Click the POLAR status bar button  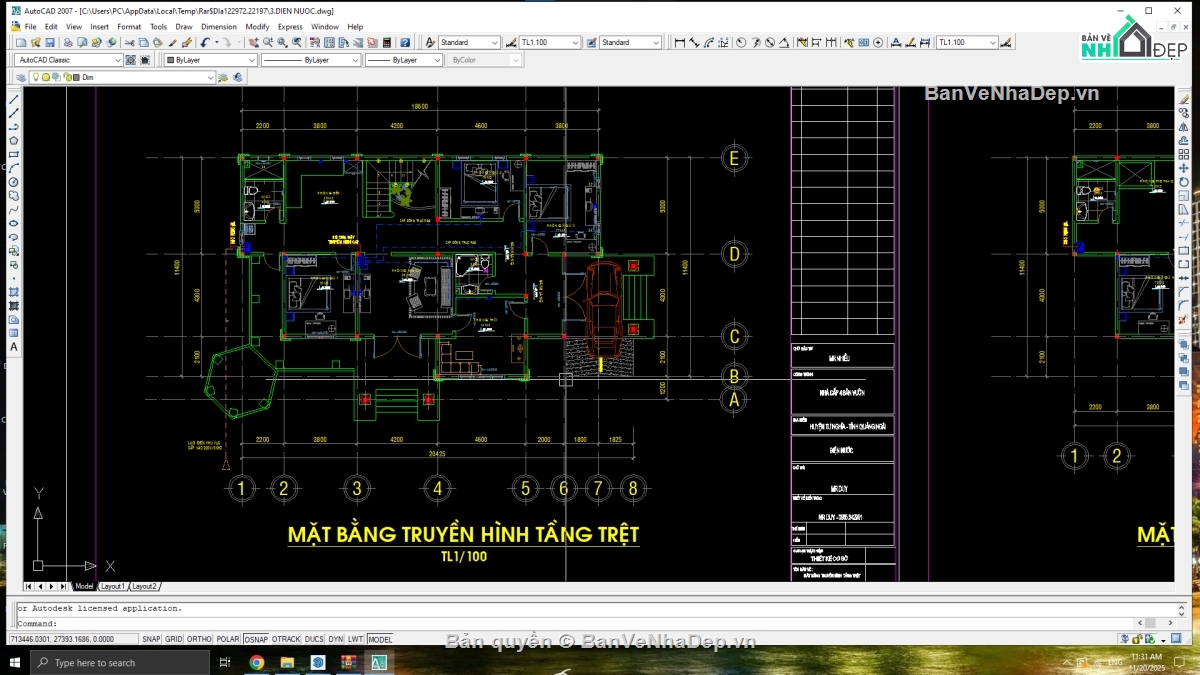click(228, 639)
